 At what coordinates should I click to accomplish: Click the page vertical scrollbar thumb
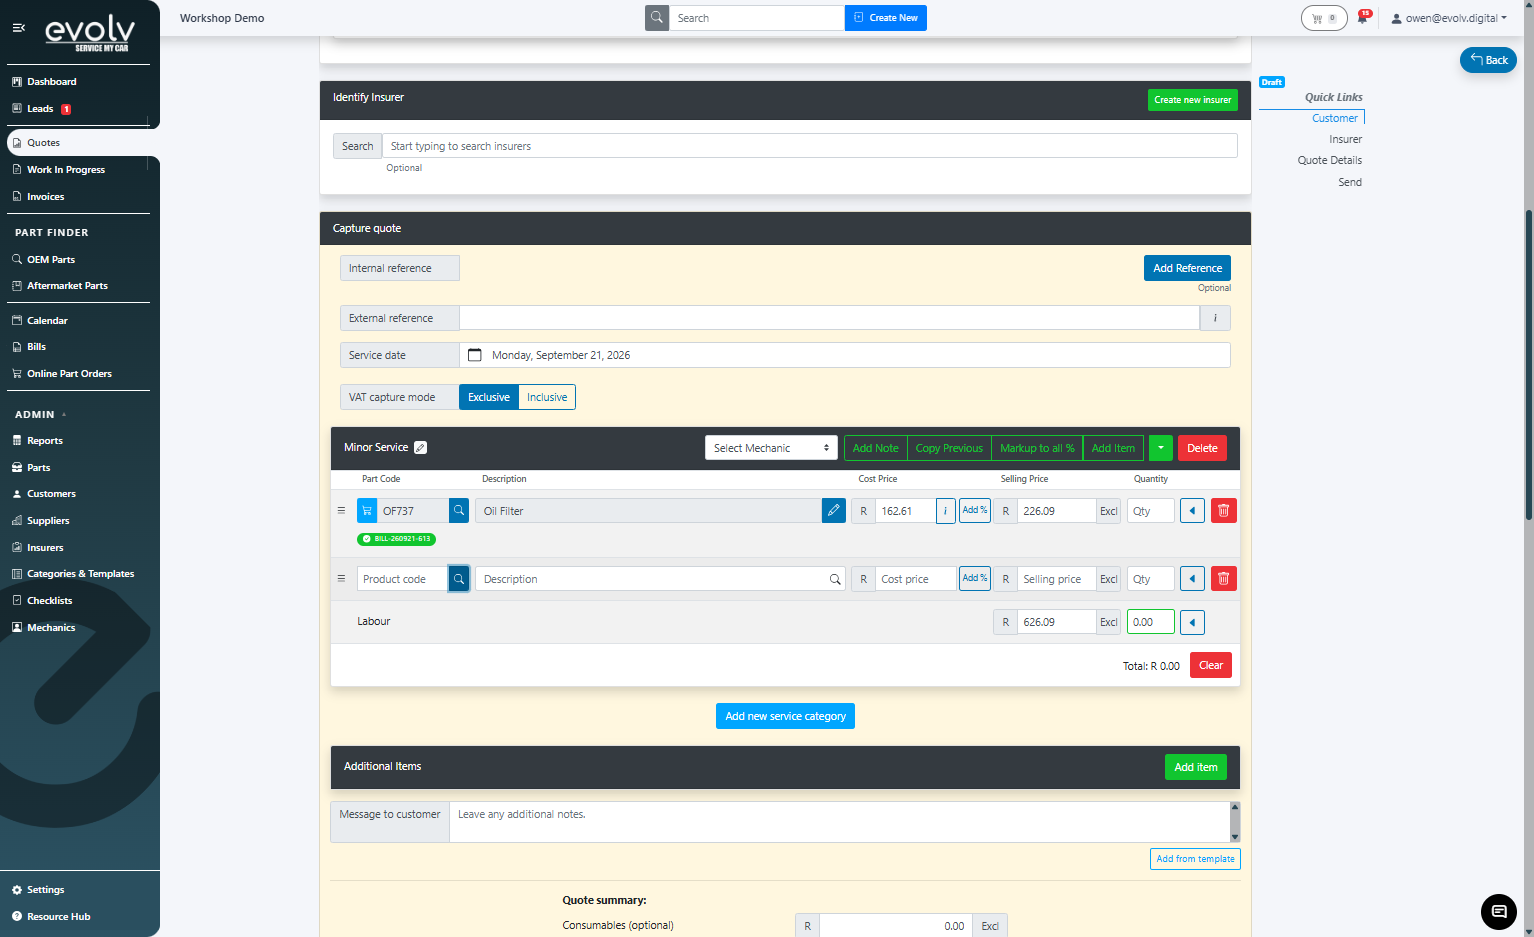click(x=1529, y=365)
